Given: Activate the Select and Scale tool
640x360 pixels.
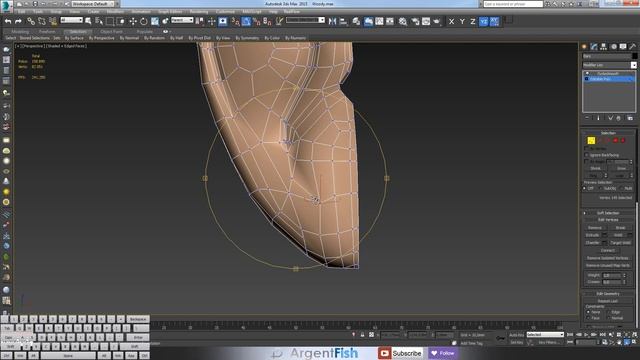Looking at the screenshot, I should click(155, 21).
